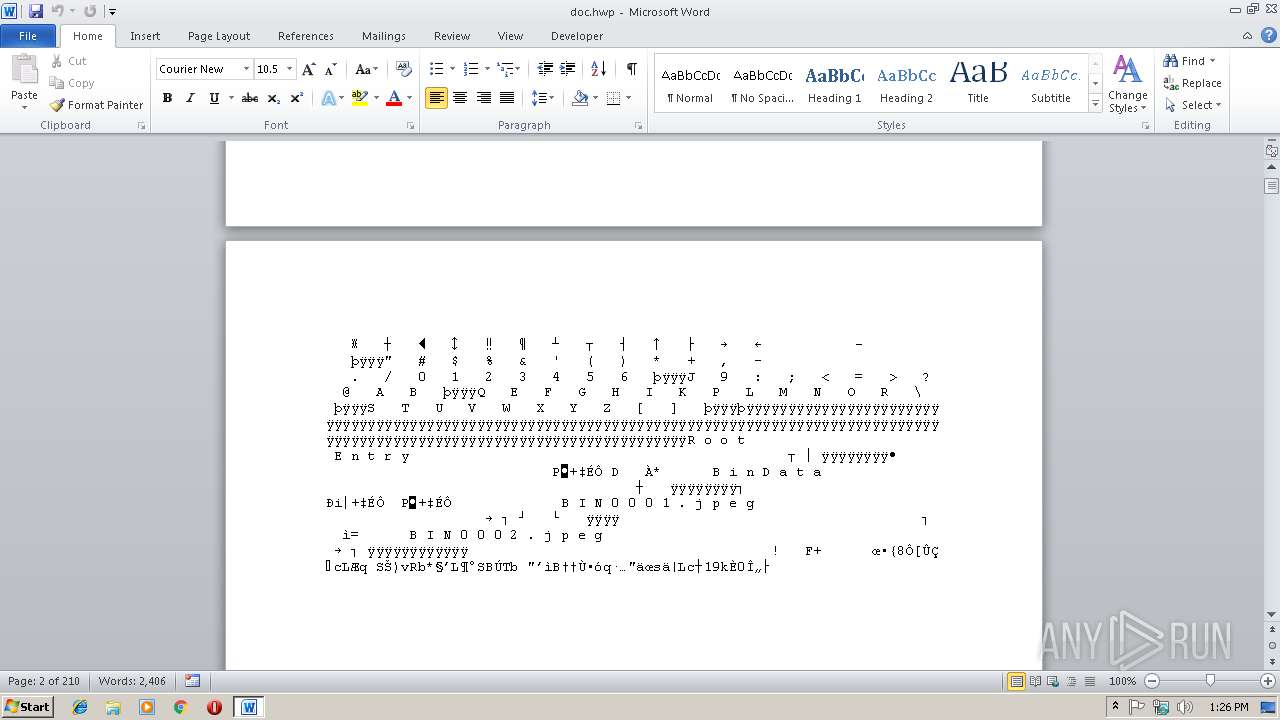The width and height of the screenshot is (1280, 720).
Task: Click Superscript icon
Action: pos(297,98)
